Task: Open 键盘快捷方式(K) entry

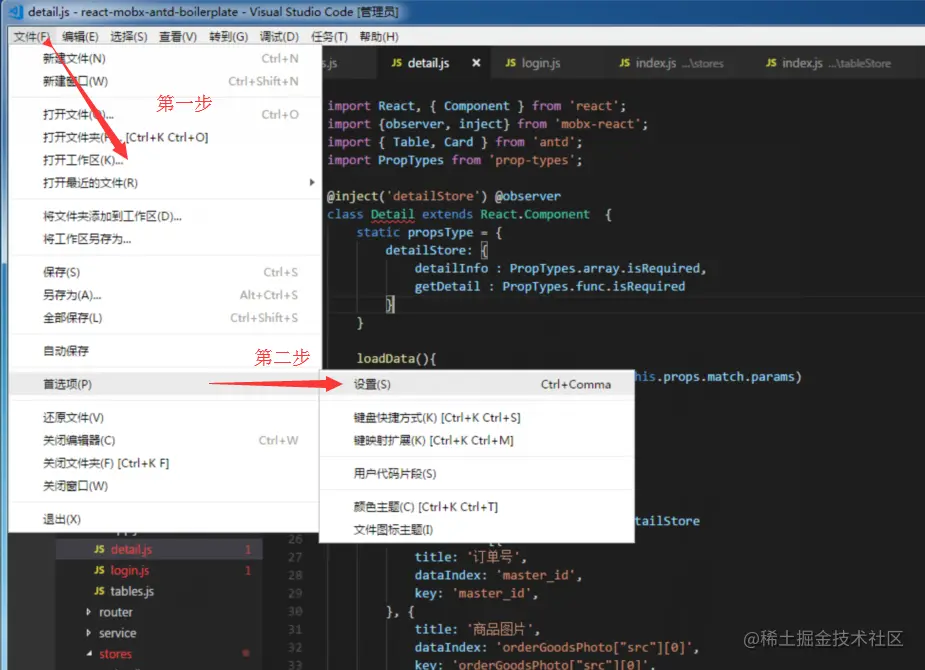Action: (x=477, y=418)
